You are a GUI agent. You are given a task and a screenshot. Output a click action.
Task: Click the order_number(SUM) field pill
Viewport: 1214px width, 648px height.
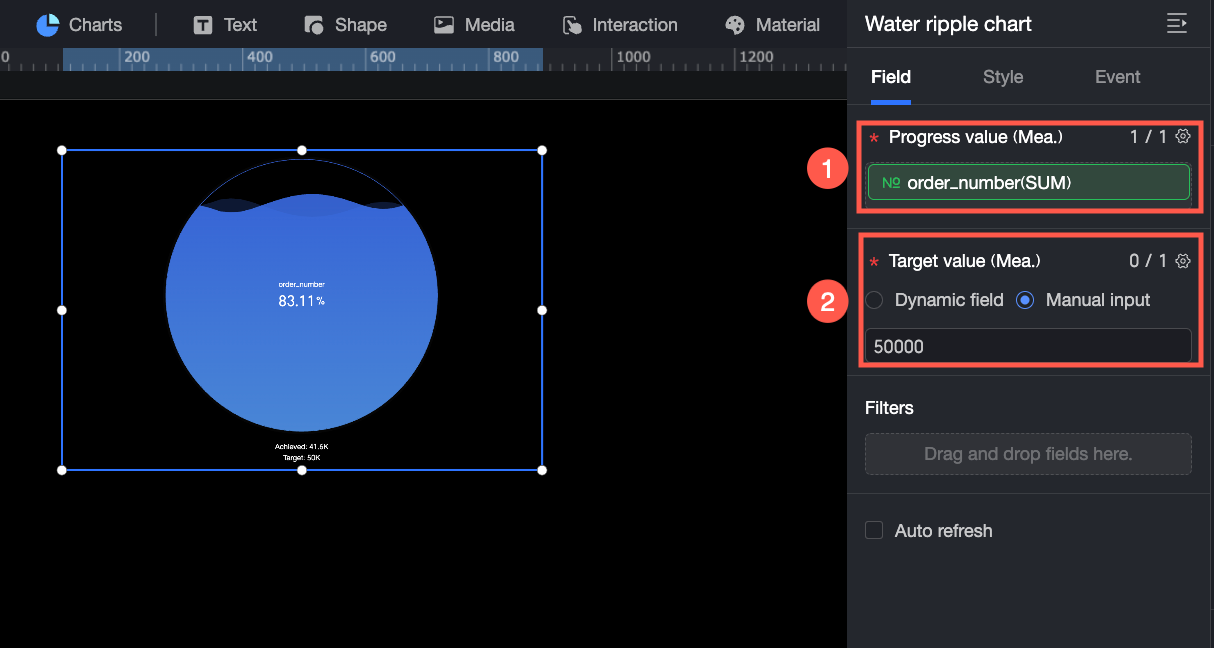(x=1029, y=183)
